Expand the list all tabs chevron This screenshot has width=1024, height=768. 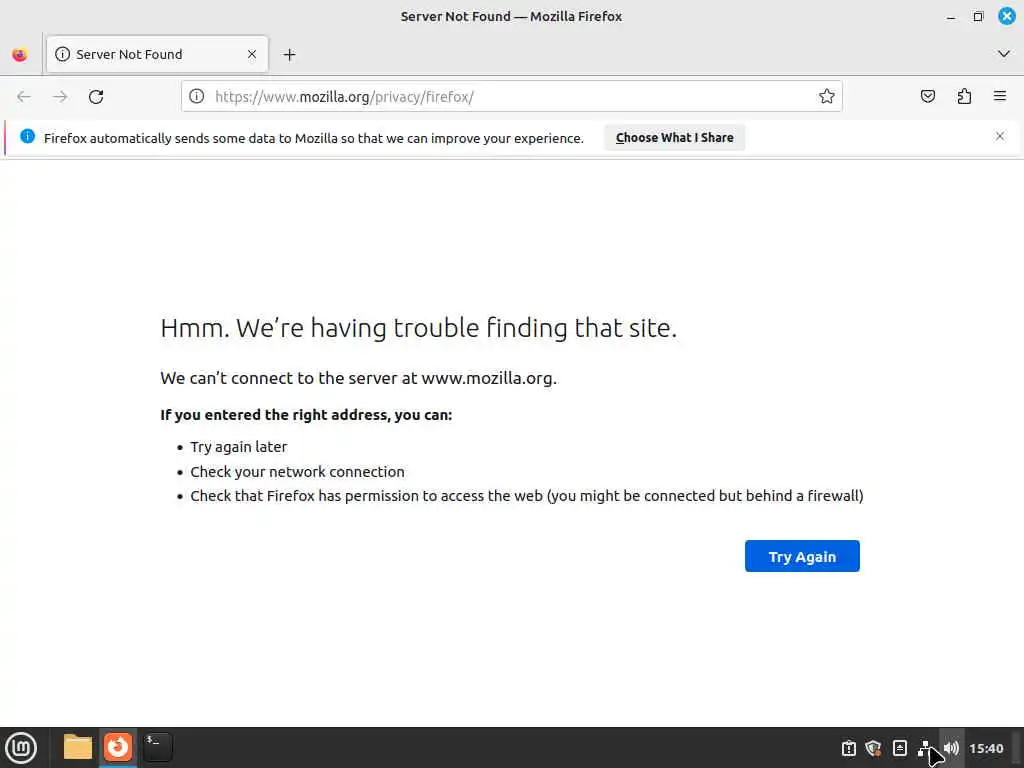pyautogui.click(x=1003, y=54)
